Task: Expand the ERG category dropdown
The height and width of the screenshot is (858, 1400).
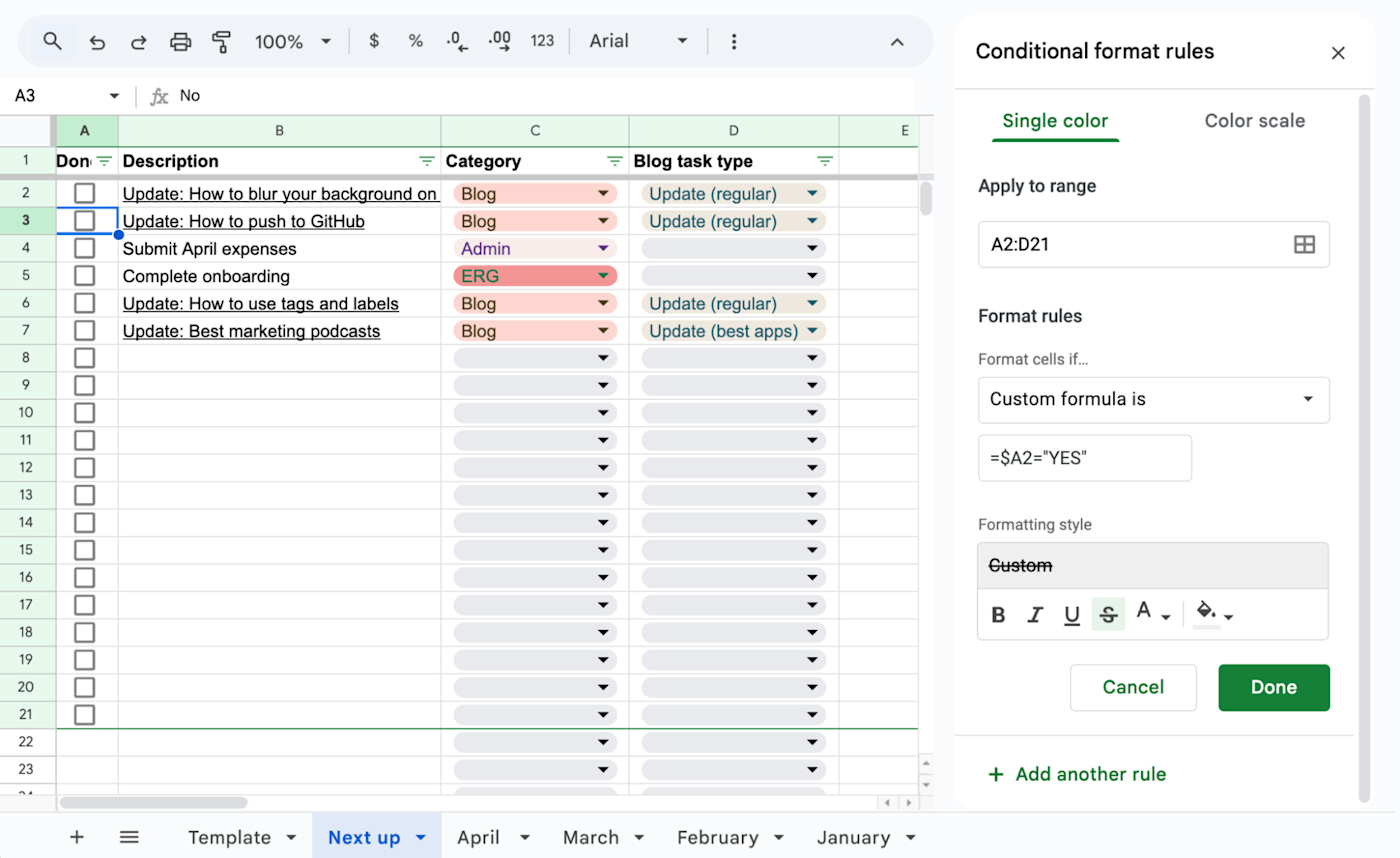Action: (603, 276)
